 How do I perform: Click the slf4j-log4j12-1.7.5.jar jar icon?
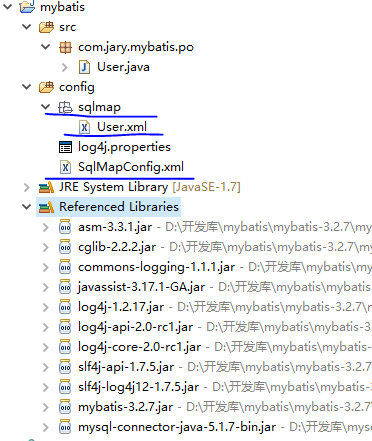point(65,387)
